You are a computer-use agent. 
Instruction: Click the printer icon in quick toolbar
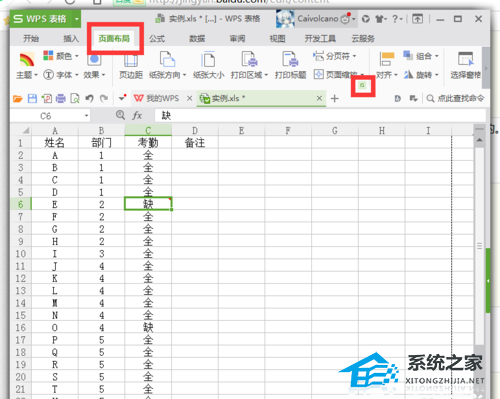click(61, 99)
